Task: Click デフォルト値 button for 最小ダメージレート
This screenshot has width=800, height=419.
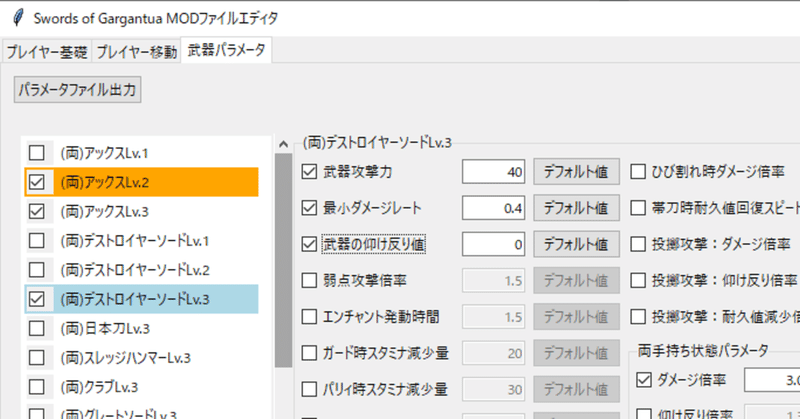Action: click(x=577, y=208)
